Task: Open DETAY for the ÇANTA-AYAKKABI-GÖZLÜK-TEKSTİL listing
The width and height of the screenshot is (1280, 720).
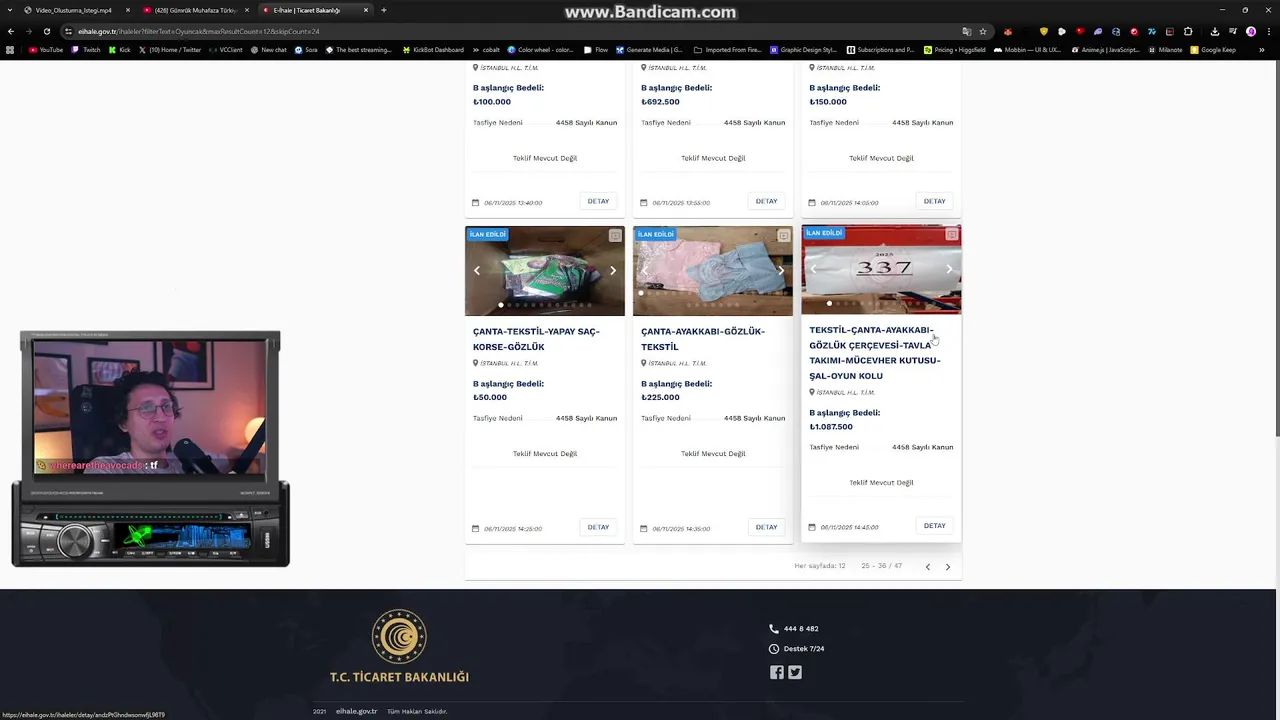Action: pyautogui.click(x=766, y=527)
